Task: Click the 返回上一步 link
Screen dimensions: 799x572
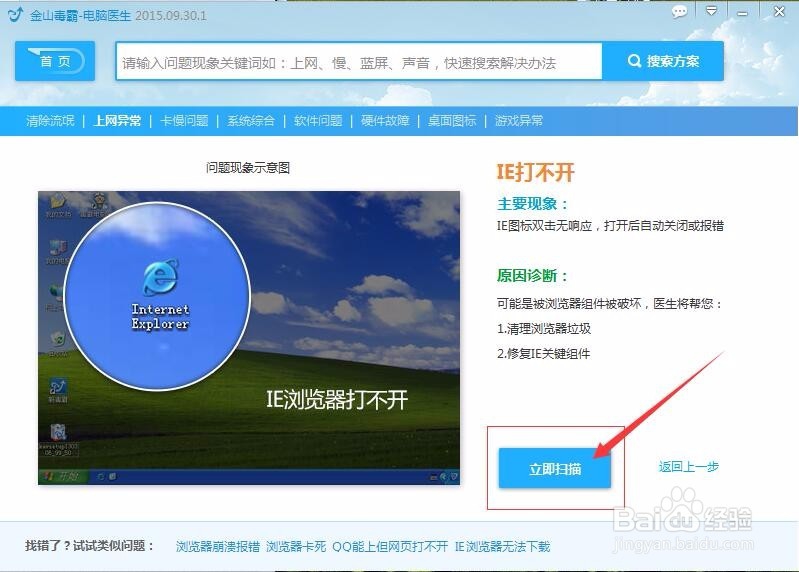Action: [x=688, y=466]
